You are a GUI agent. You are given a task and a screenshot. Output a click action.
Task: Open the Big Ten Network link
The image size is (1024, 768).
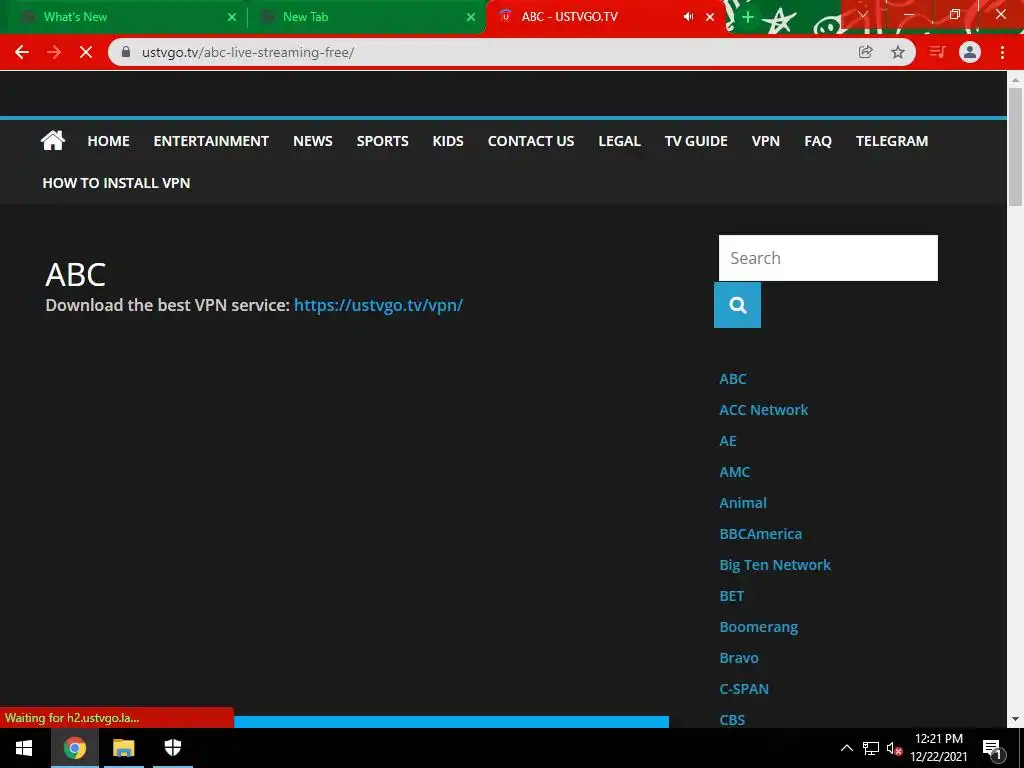click(775, 565)
